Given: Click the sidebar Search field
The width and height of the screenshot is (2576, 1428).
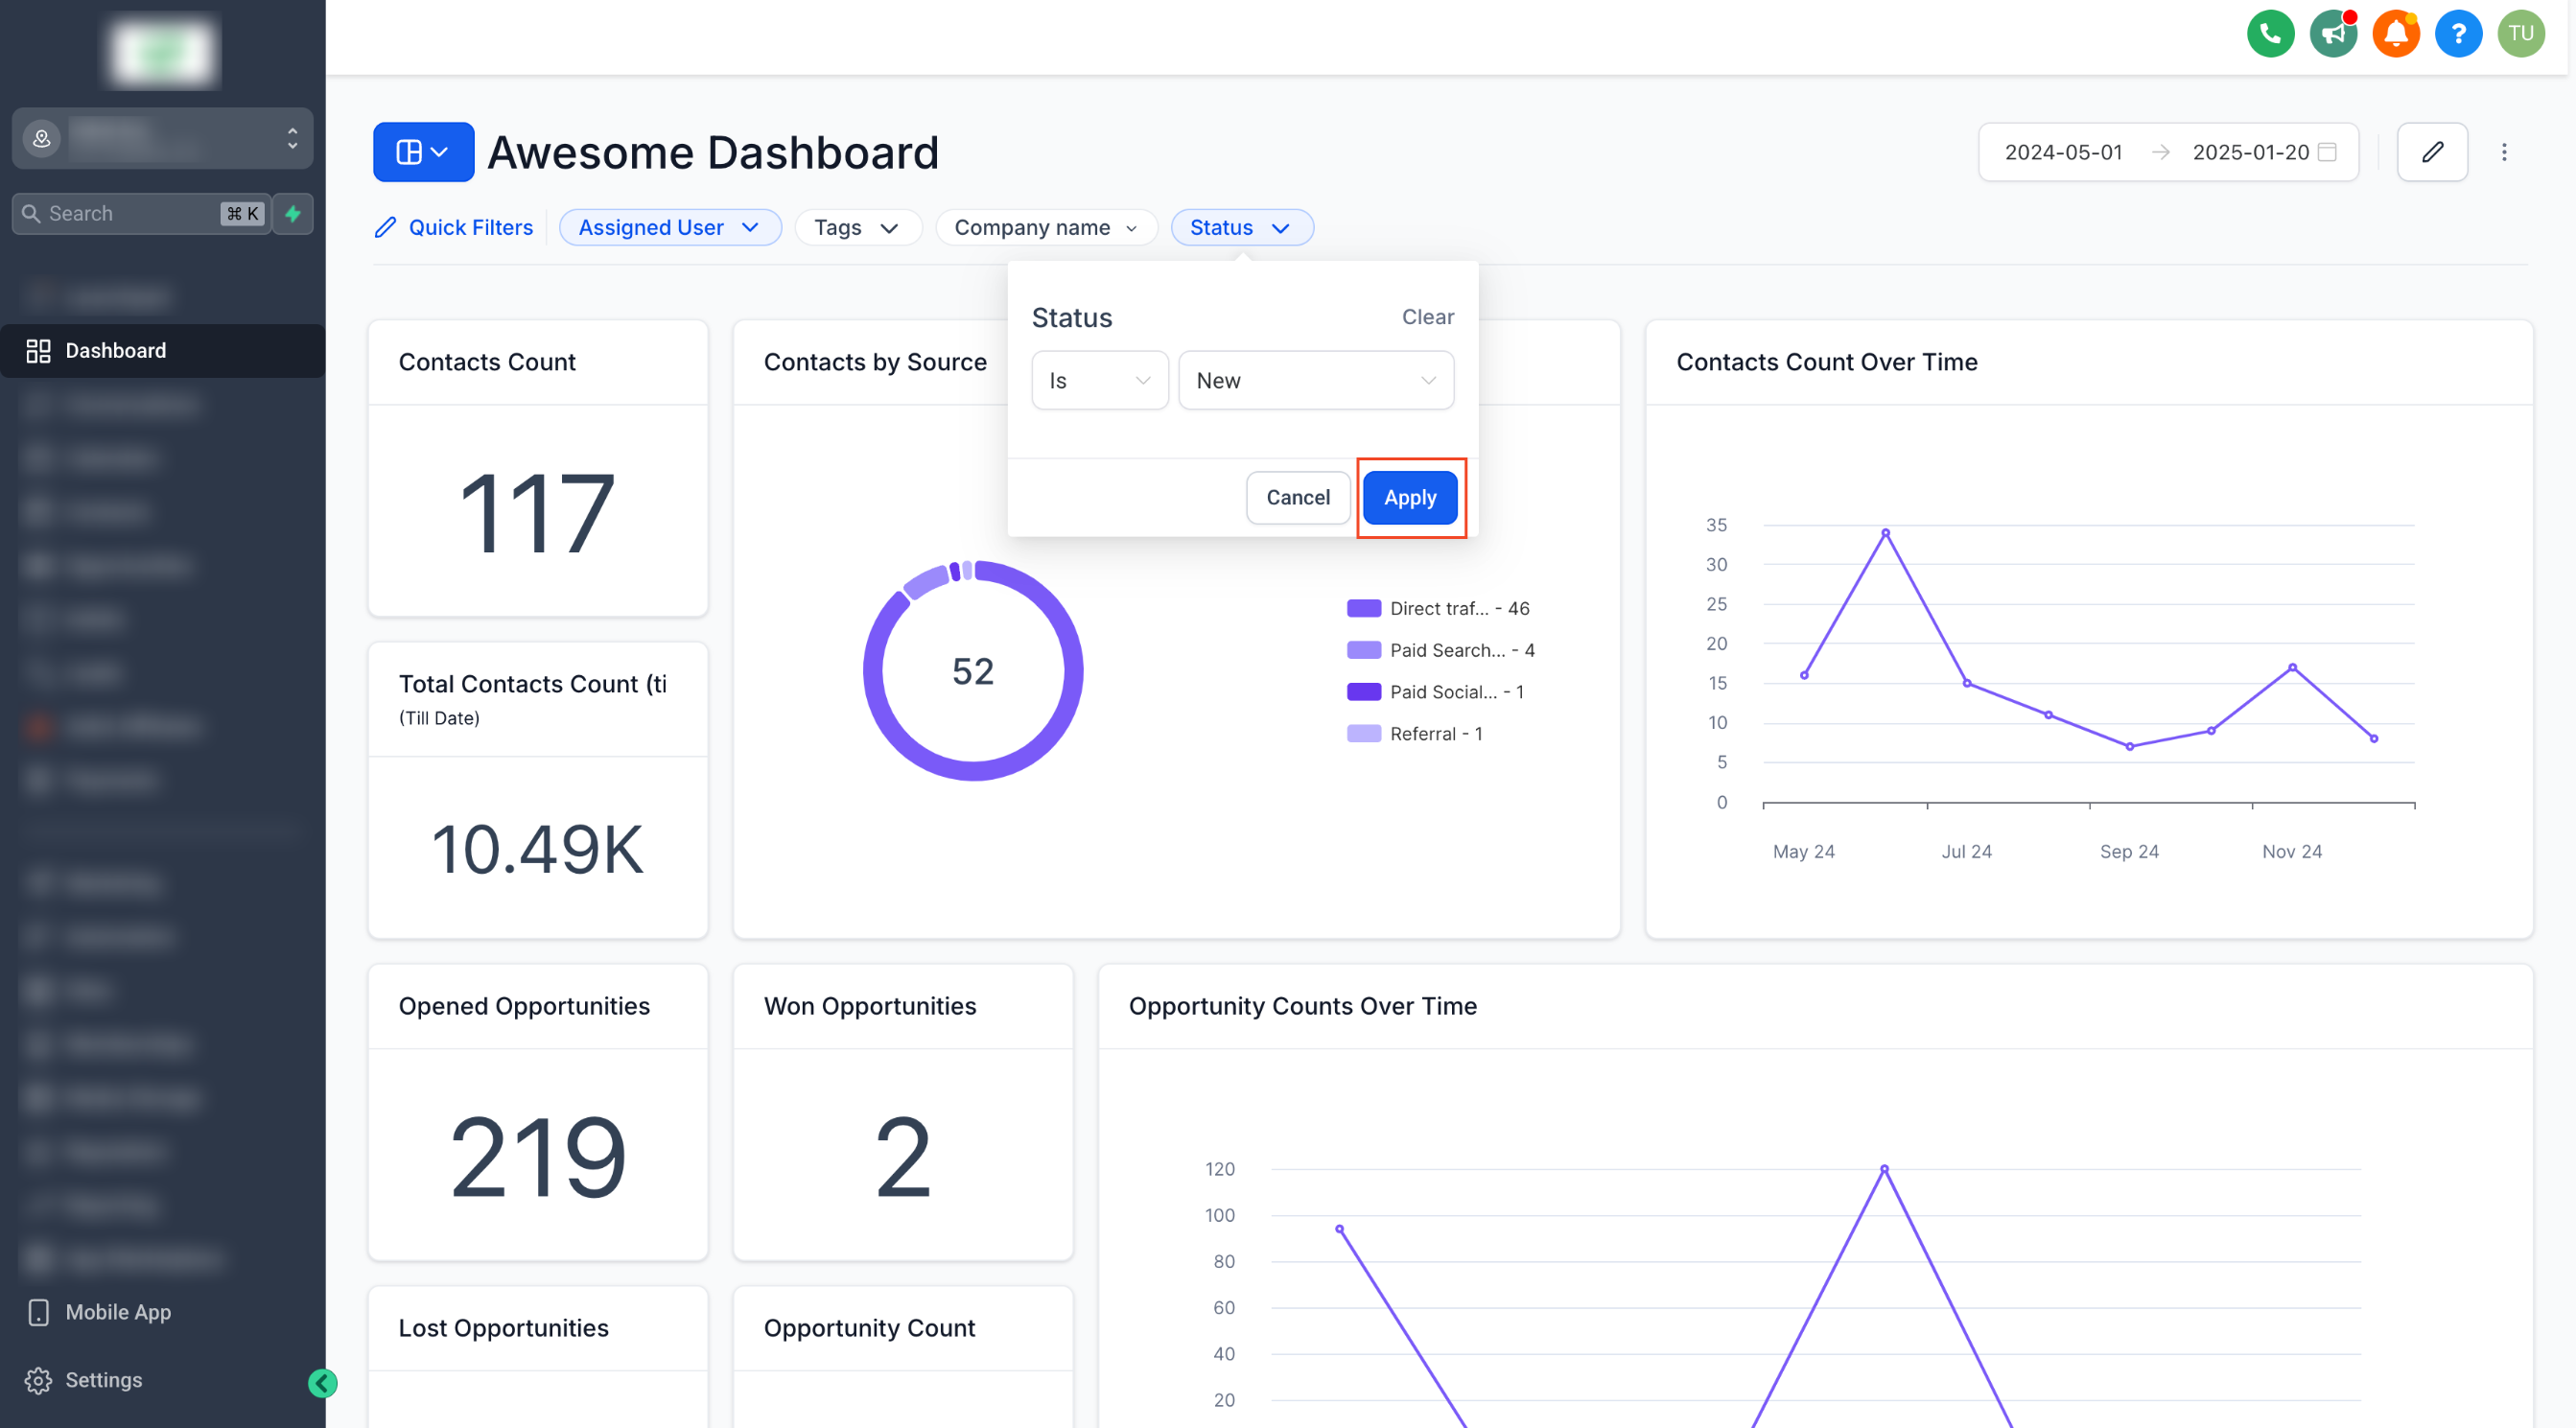Looking at the screenshot, I should (x=130, y=213).
